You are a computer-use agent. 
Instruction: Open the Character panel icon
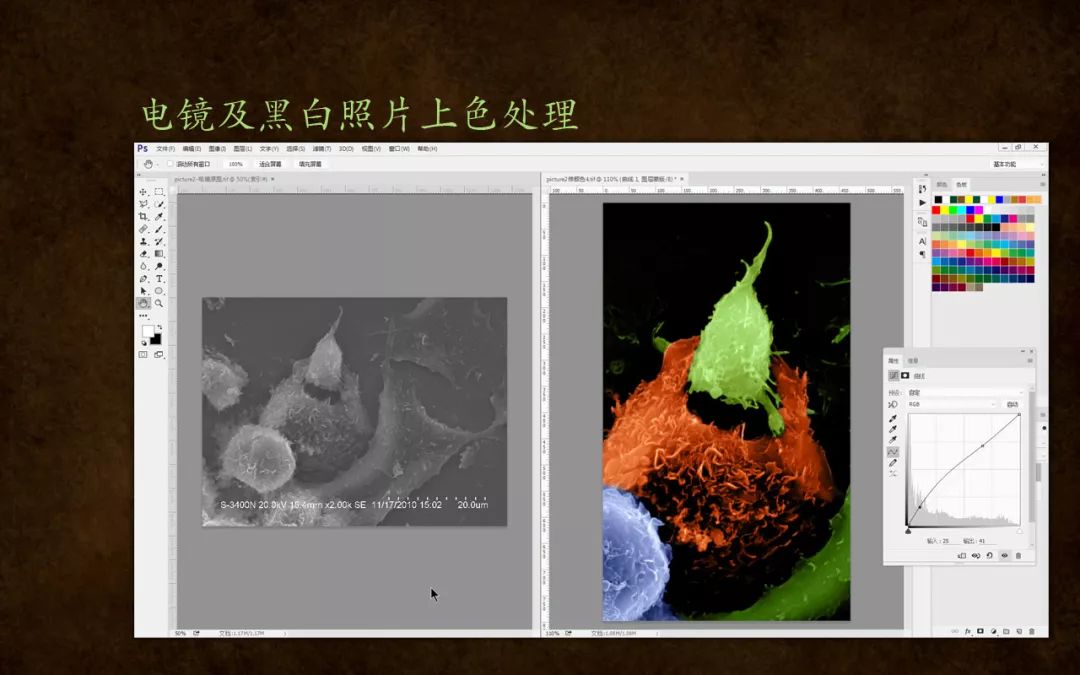pyautogui.click(x=922, y=241)
